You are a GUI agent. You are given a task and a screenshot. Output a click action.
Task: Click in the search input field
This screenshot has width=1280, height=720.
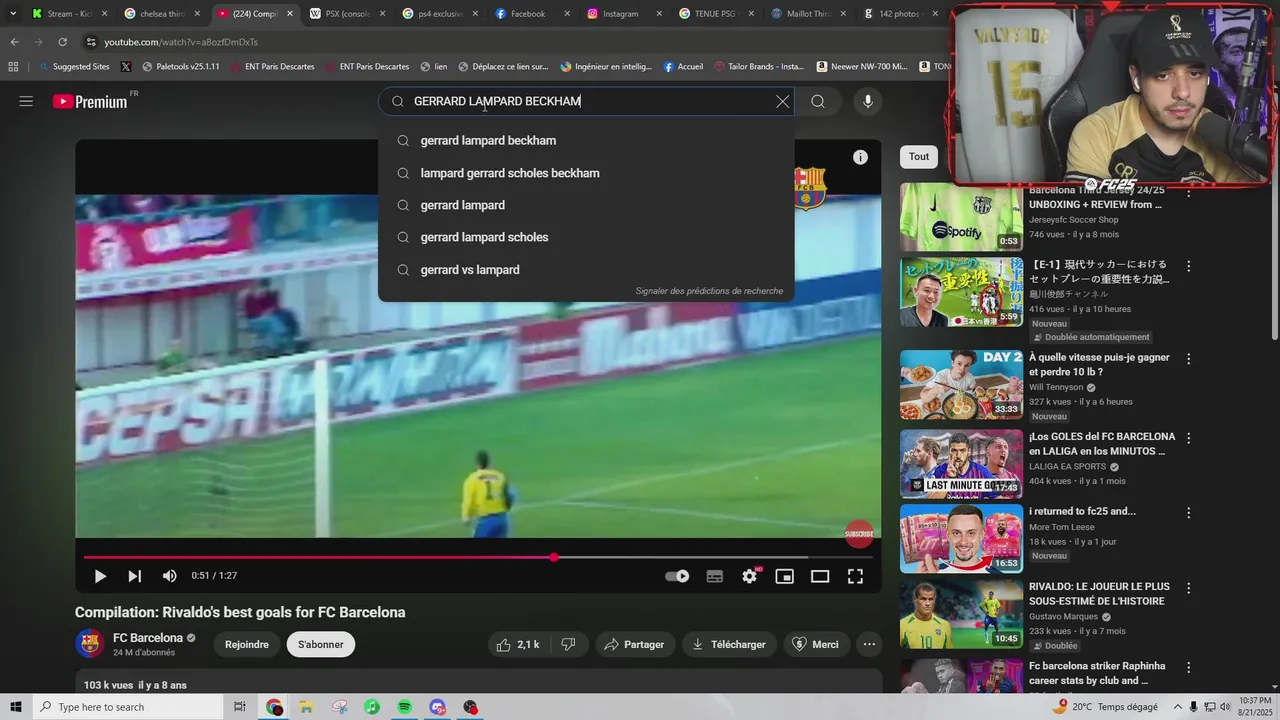pyautogui.click(x=585, y=101)
